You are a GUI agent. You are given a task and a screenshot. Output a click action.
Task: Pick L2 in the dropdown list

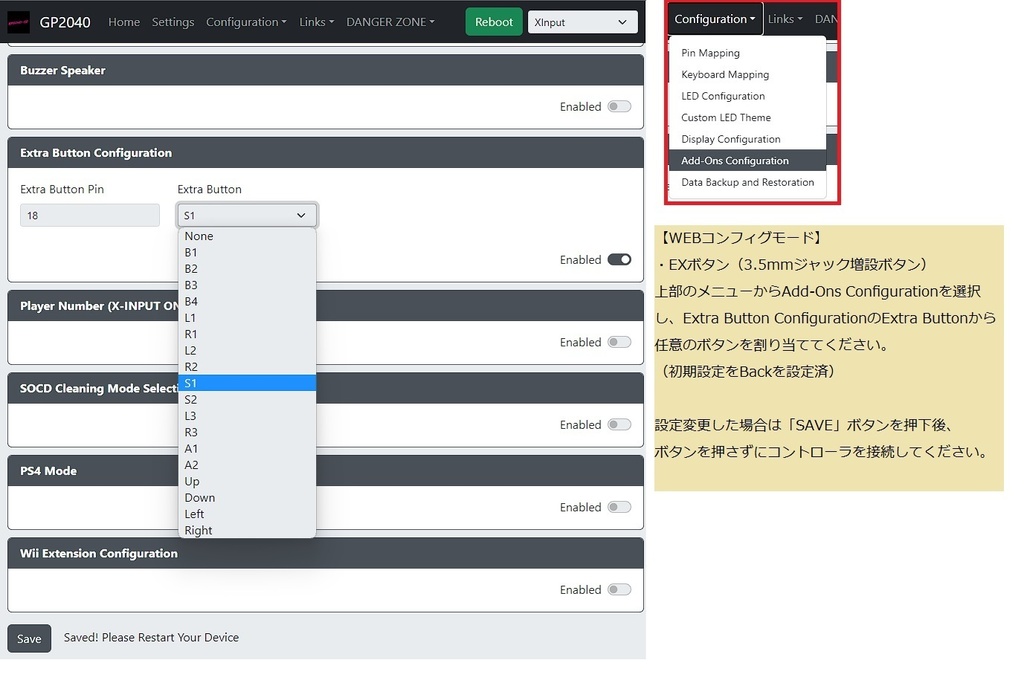tap(247, 351)
